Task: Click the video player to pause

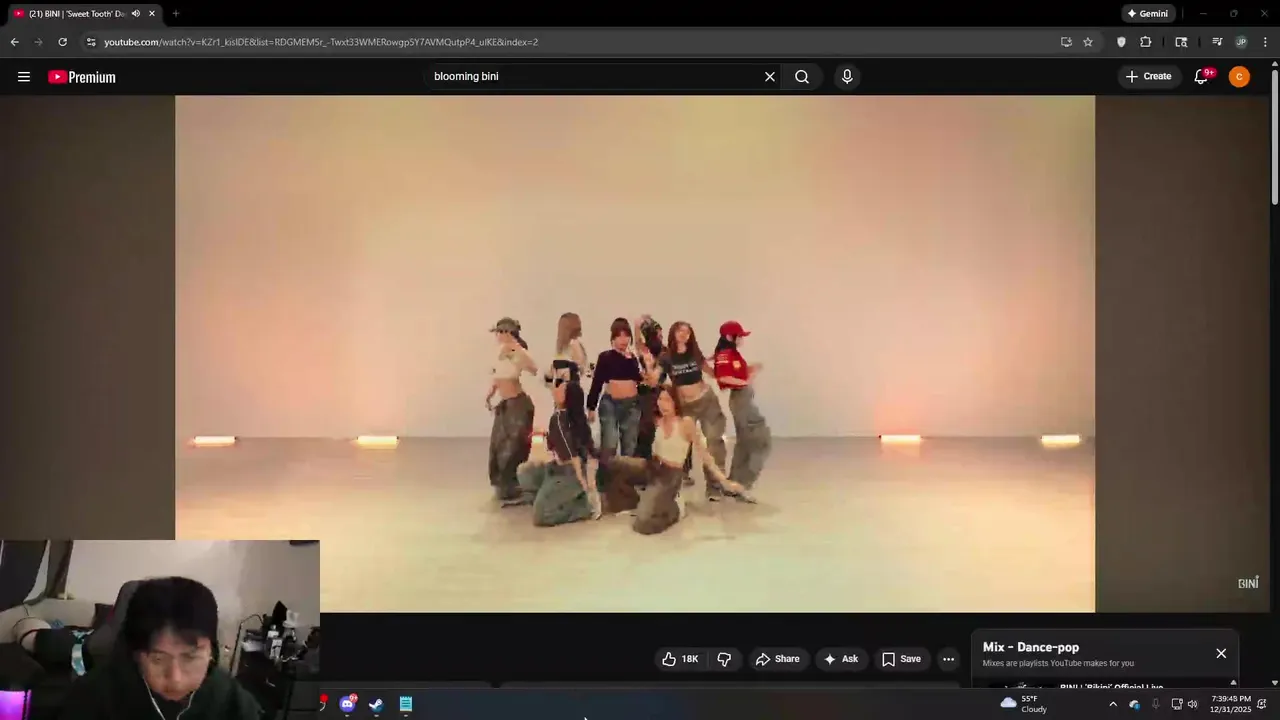Action: [x=635, y=353]
